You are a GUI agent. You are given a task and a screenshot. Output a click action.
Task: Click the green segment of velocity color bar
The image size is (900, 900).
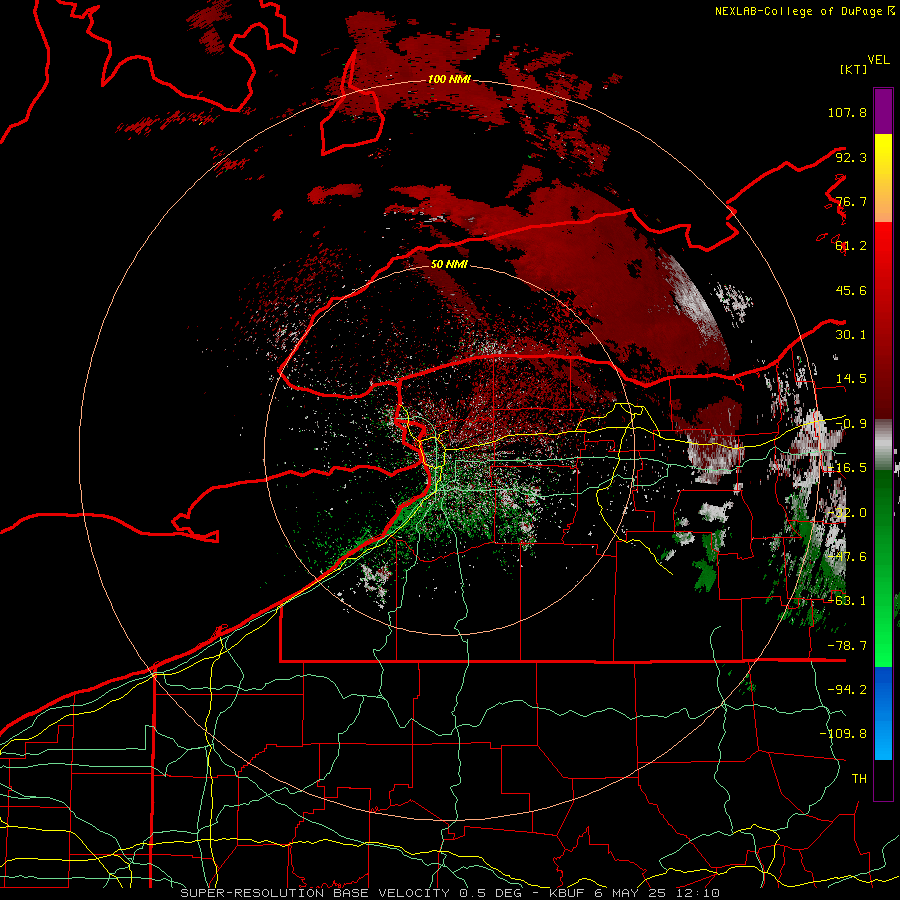[x=883, y=568]
